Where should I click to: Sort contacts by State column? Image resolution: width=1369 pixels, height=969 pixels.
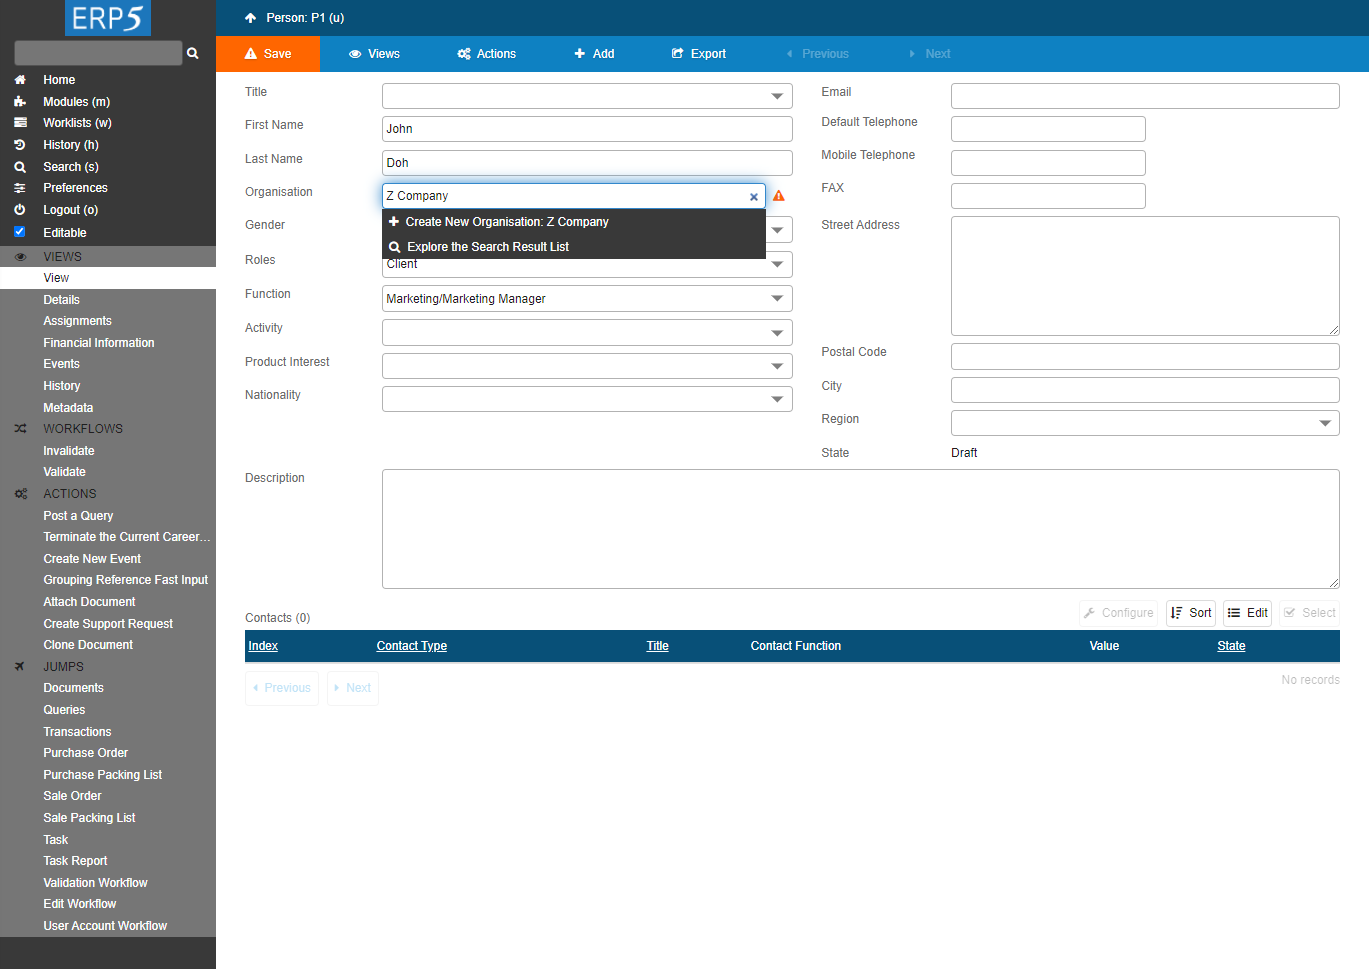coord(1231,646)
